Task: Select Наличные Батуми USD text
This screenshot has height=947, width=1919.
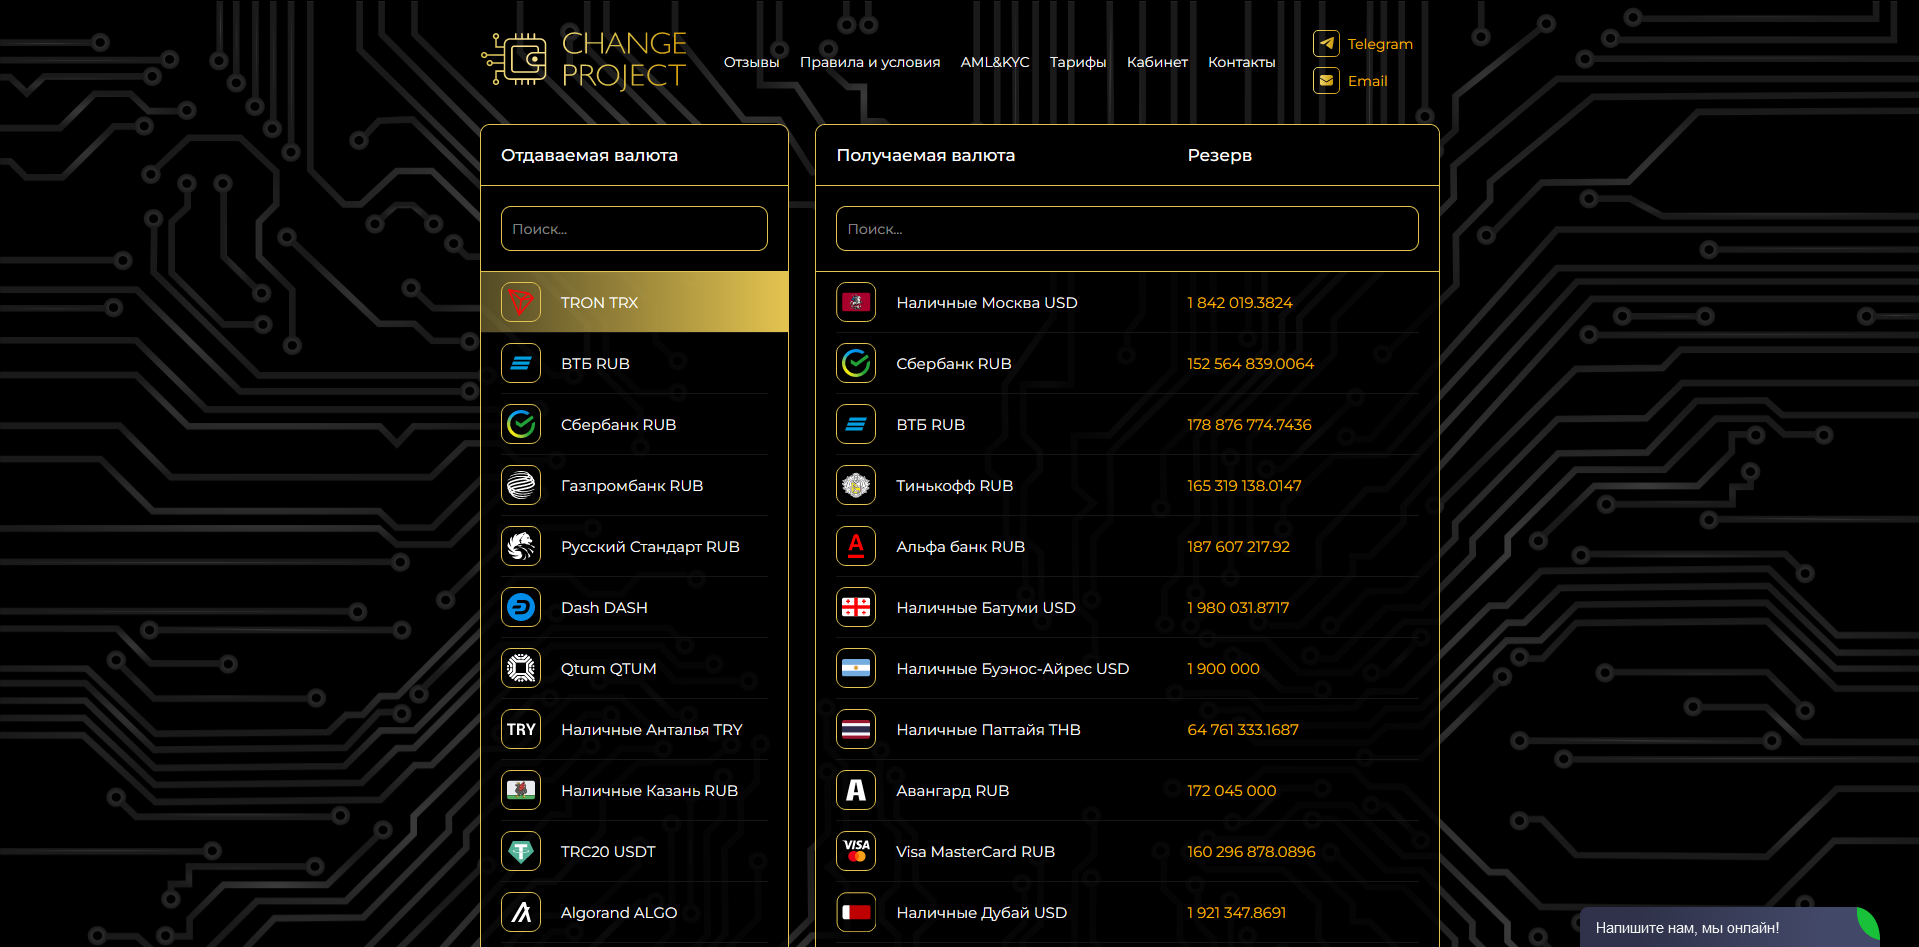Action: [986, 607]
